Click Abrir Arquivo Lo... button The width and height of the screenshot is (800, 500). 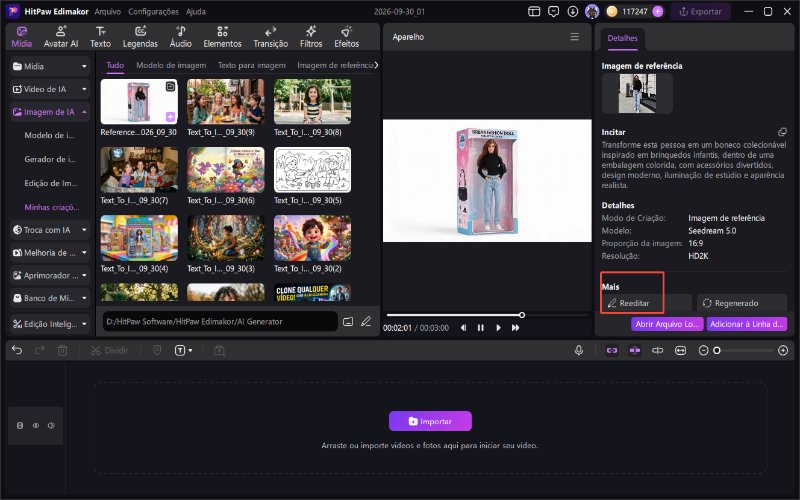pos(667,324)
